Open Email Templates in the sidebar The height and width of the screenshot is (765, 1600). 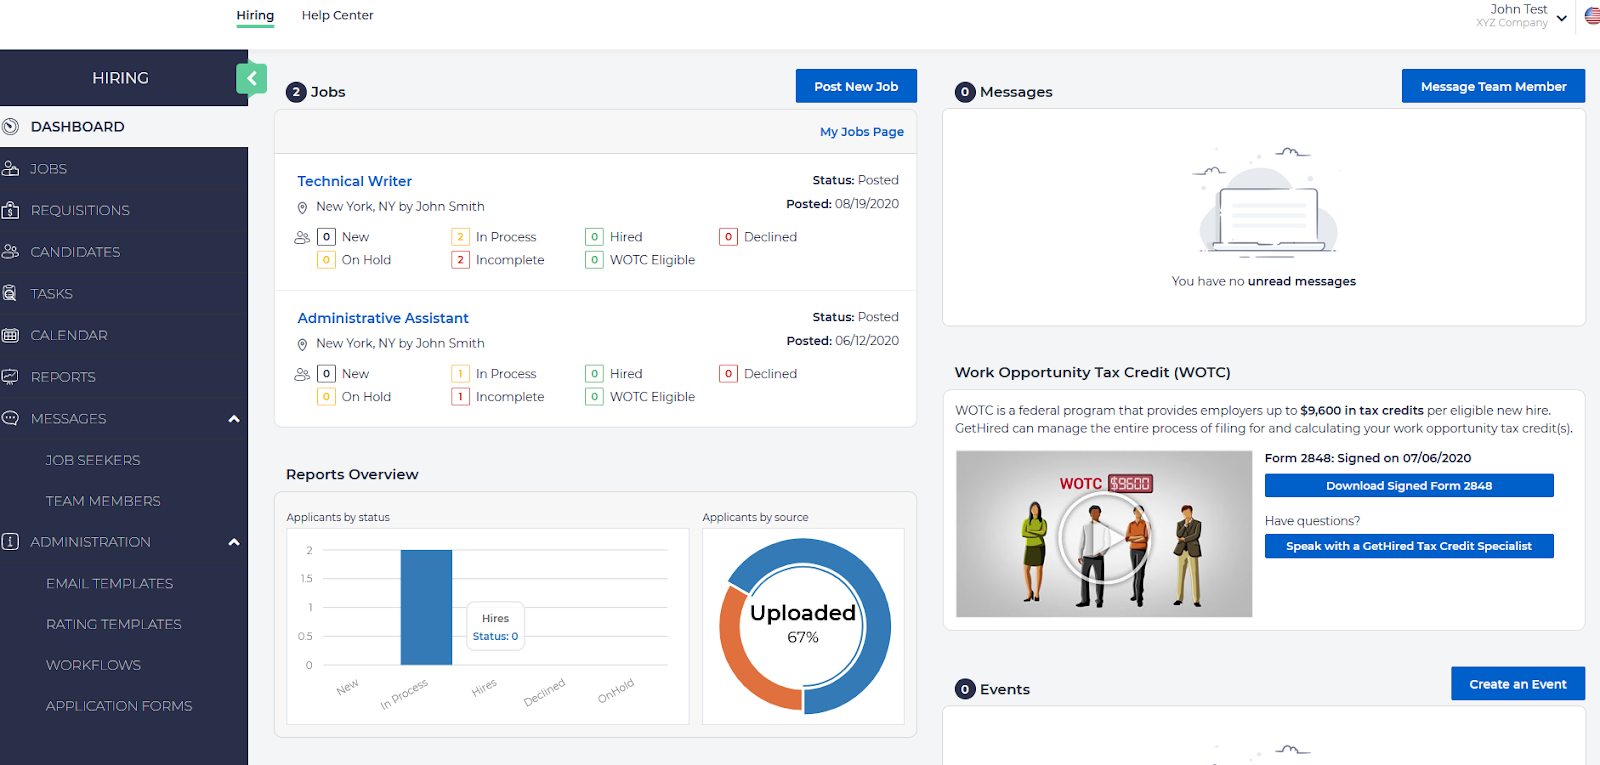(x=109, y=583)
